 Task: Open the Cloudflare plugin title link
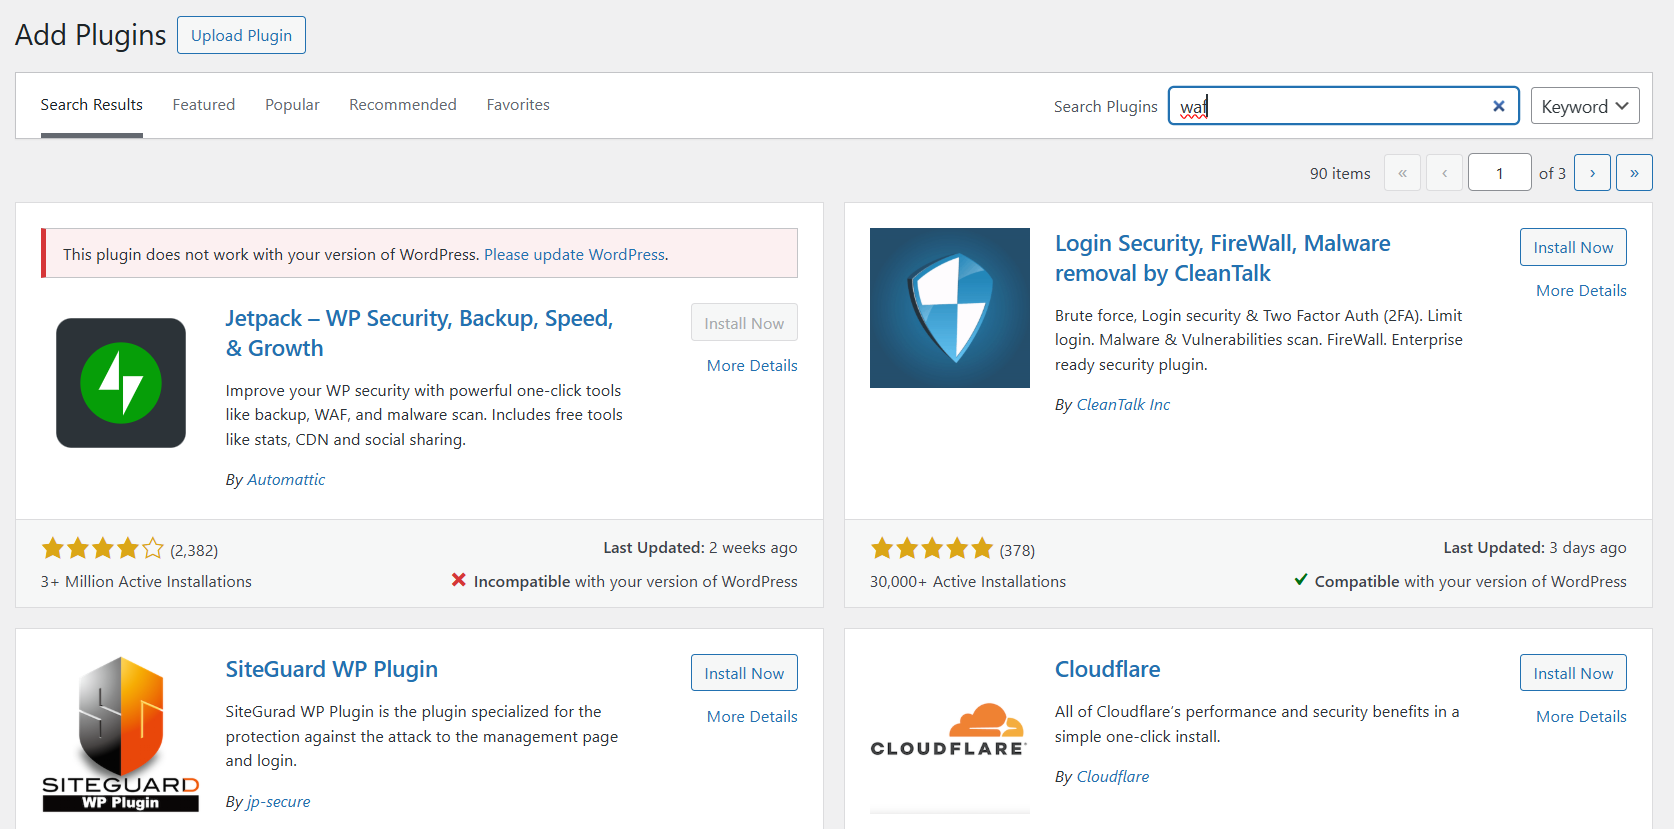[1108, 669]
